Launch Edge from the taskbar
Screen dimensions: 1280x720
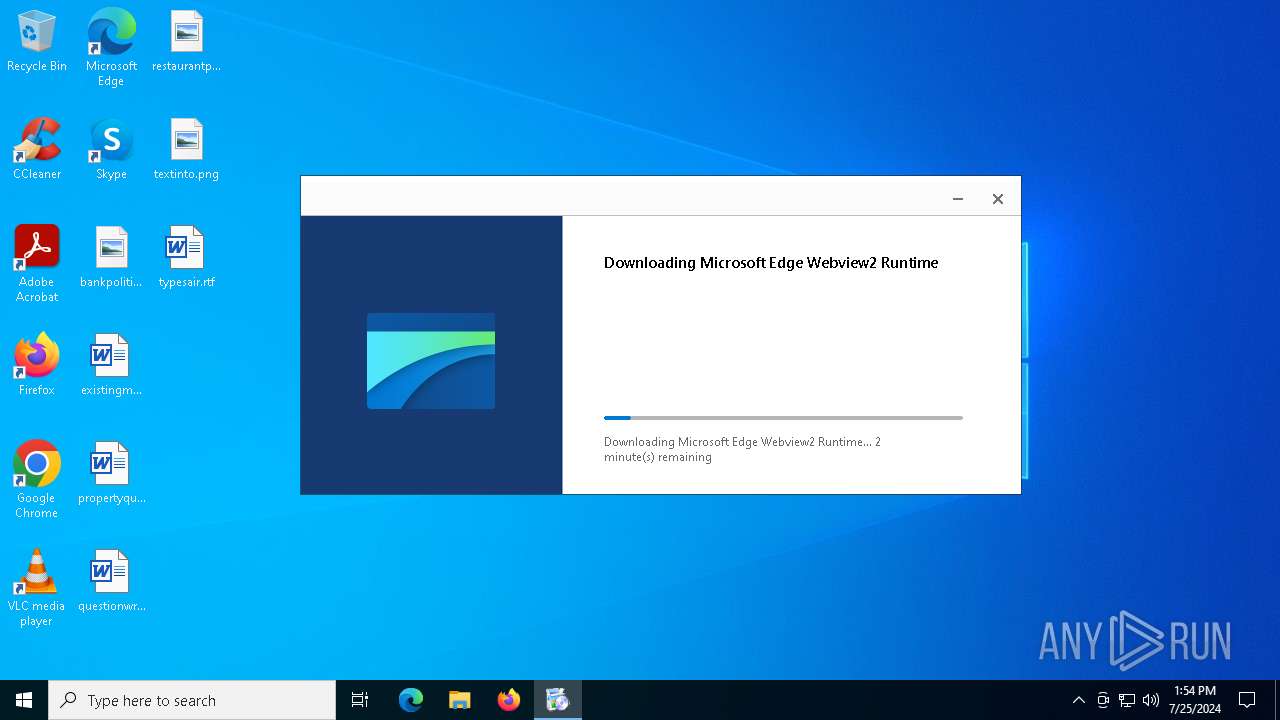pos(411,700)
